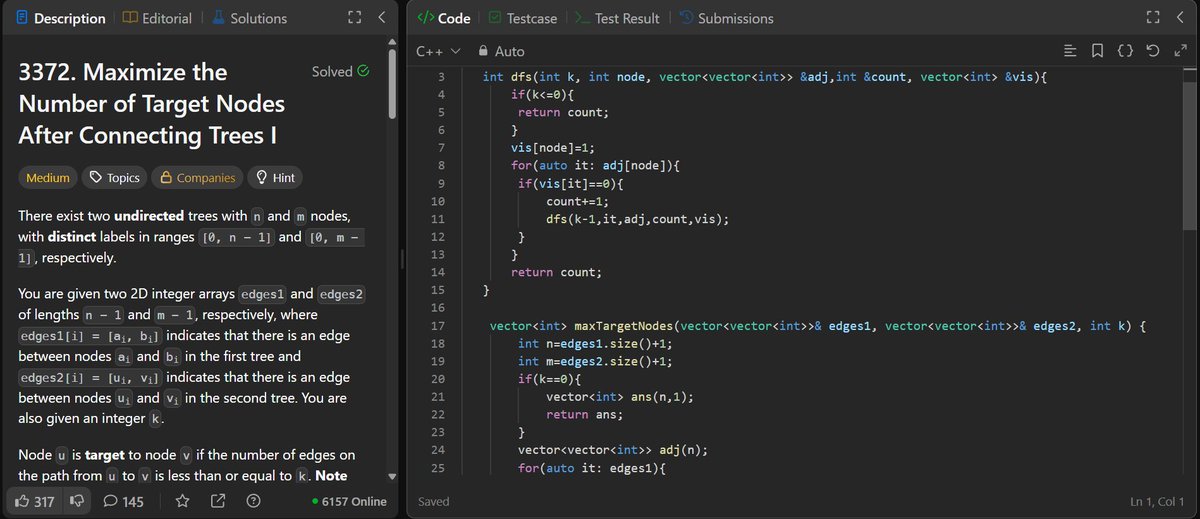Click 'return ans;' code line
Image resolution: width=1200 pixels, height=519 pixels.
(x=584, y=414)
